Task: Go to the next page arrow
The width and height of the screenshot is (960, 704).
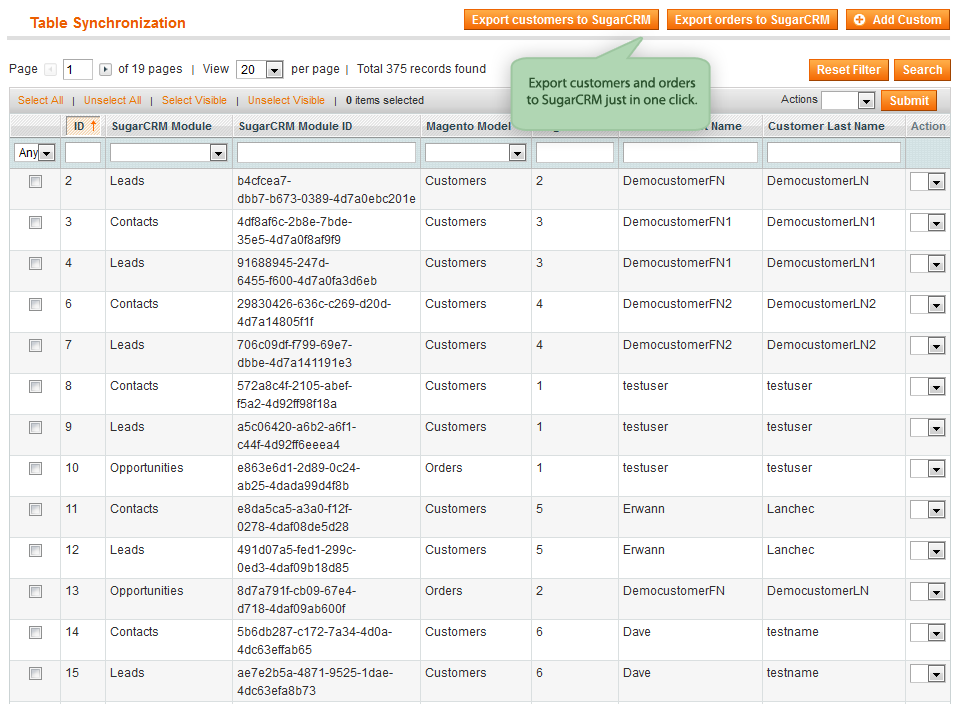Action: point(105,70)
